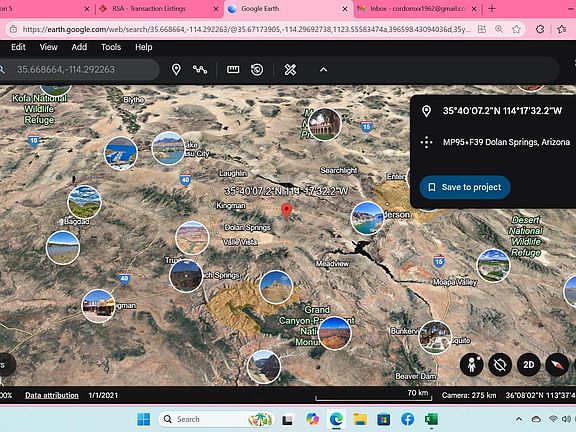
Task: Open File Explorer from the taskbar
Action: [x=360, y=419]
